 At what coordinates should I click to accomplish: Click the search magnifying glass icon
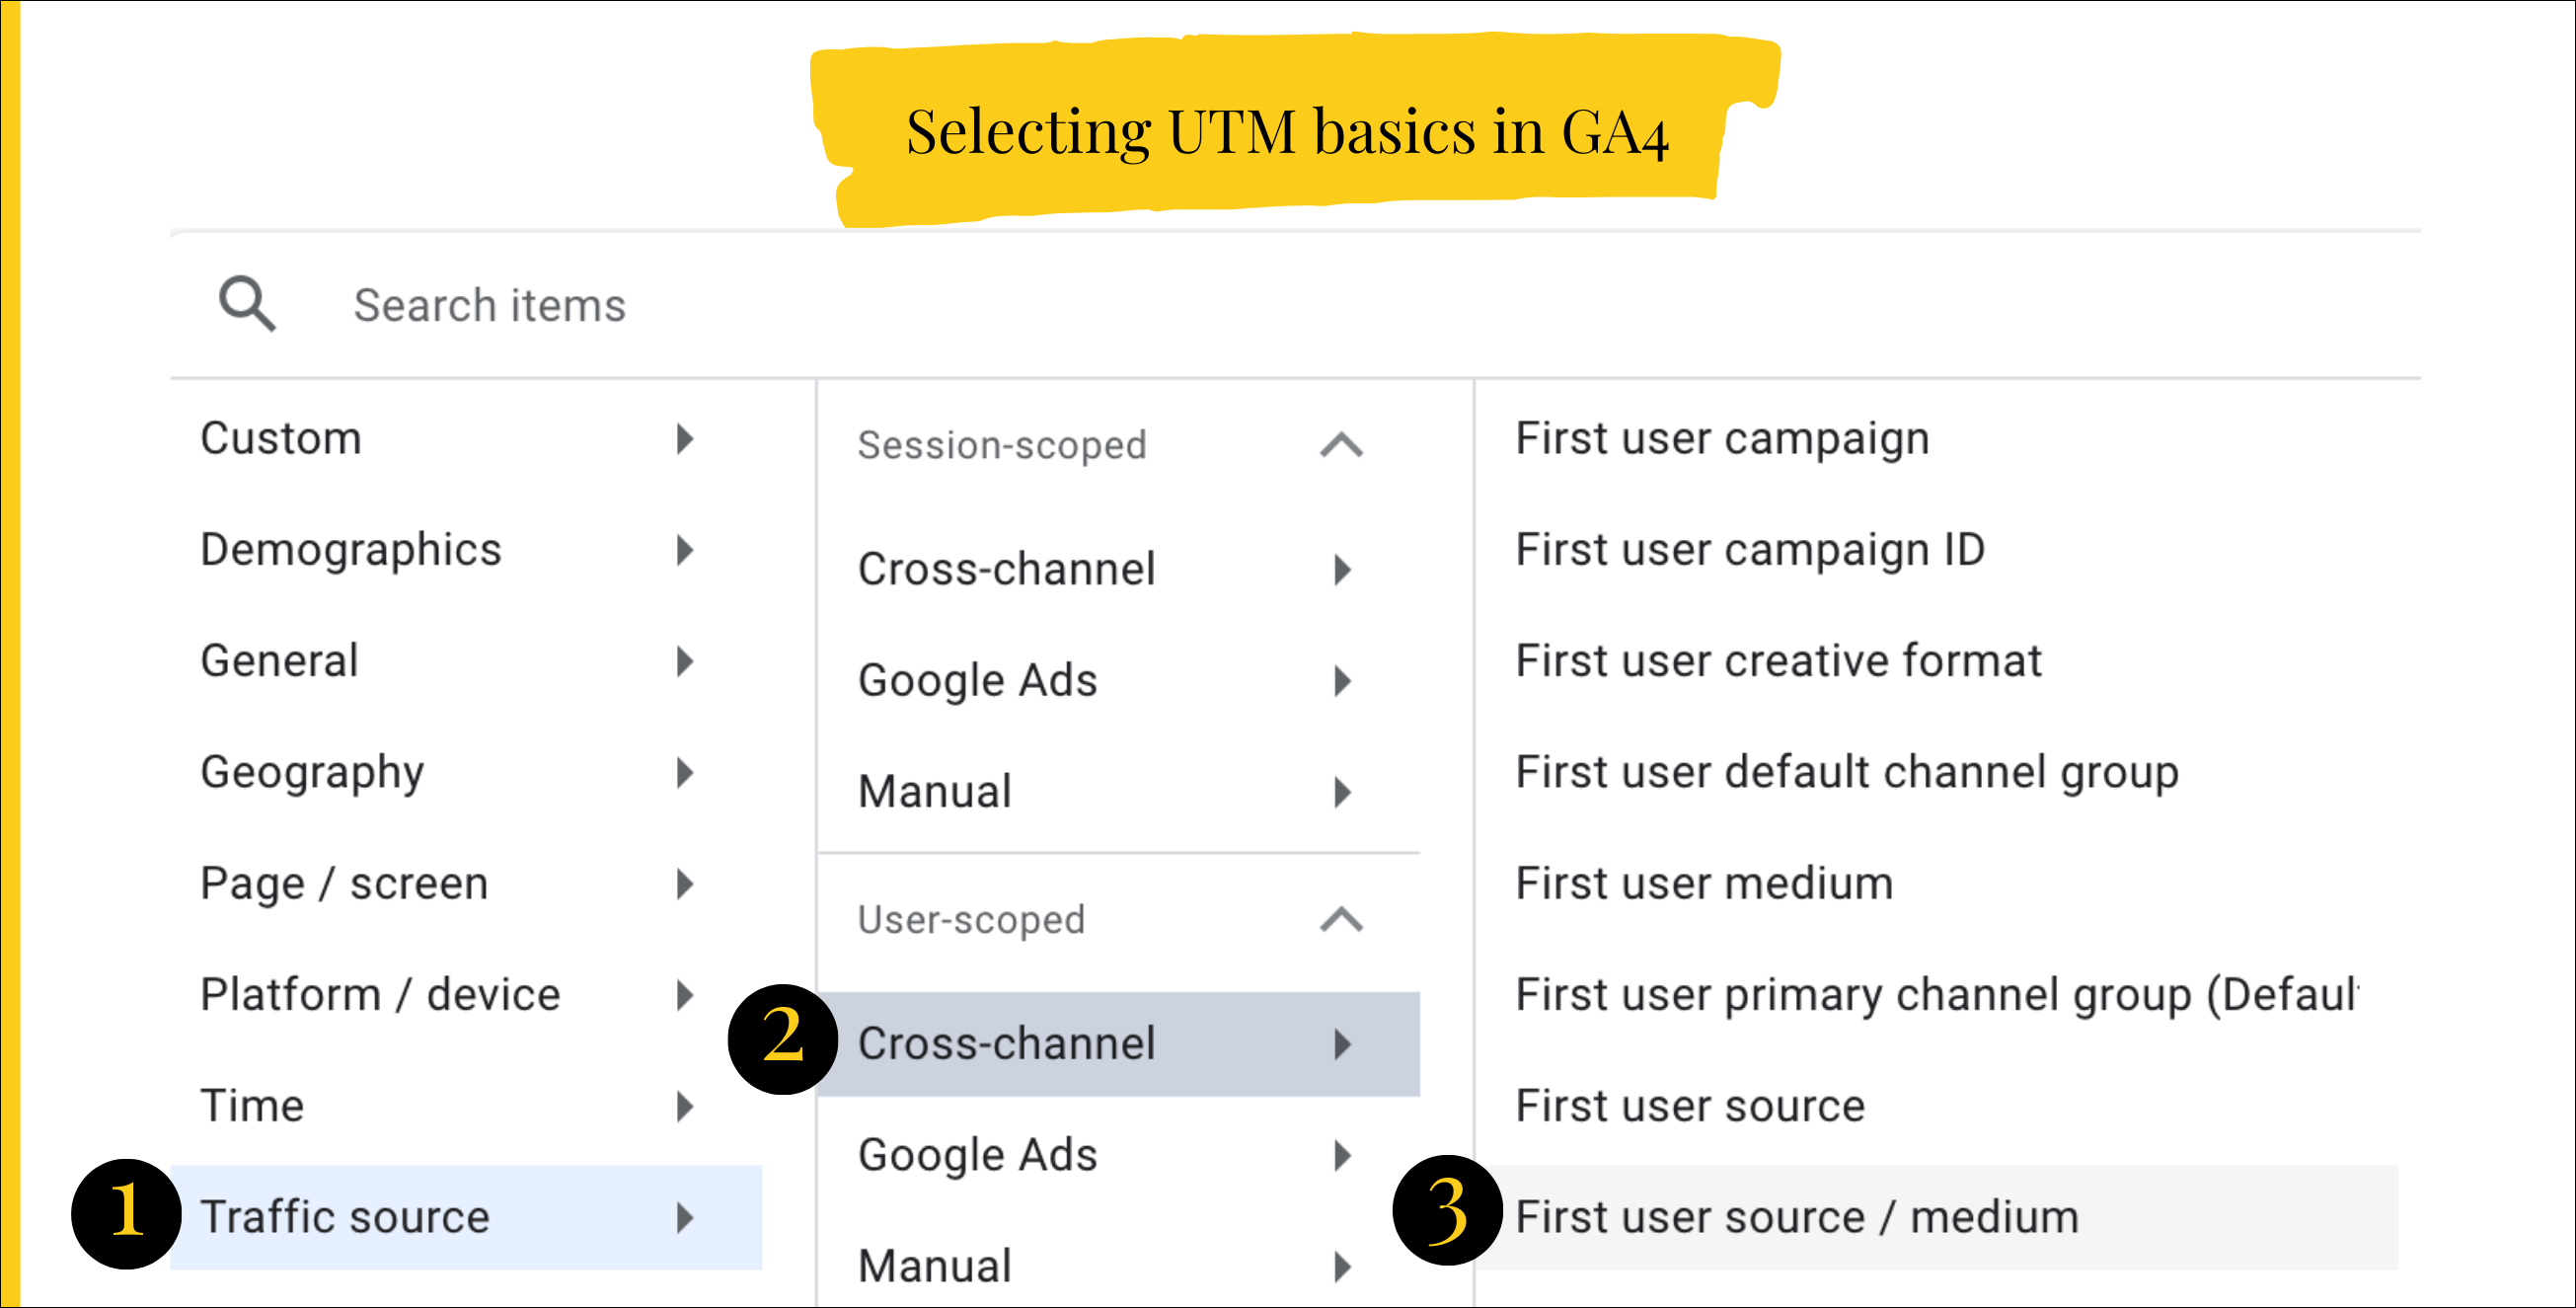pyautogui.click(x=245, y=303)
